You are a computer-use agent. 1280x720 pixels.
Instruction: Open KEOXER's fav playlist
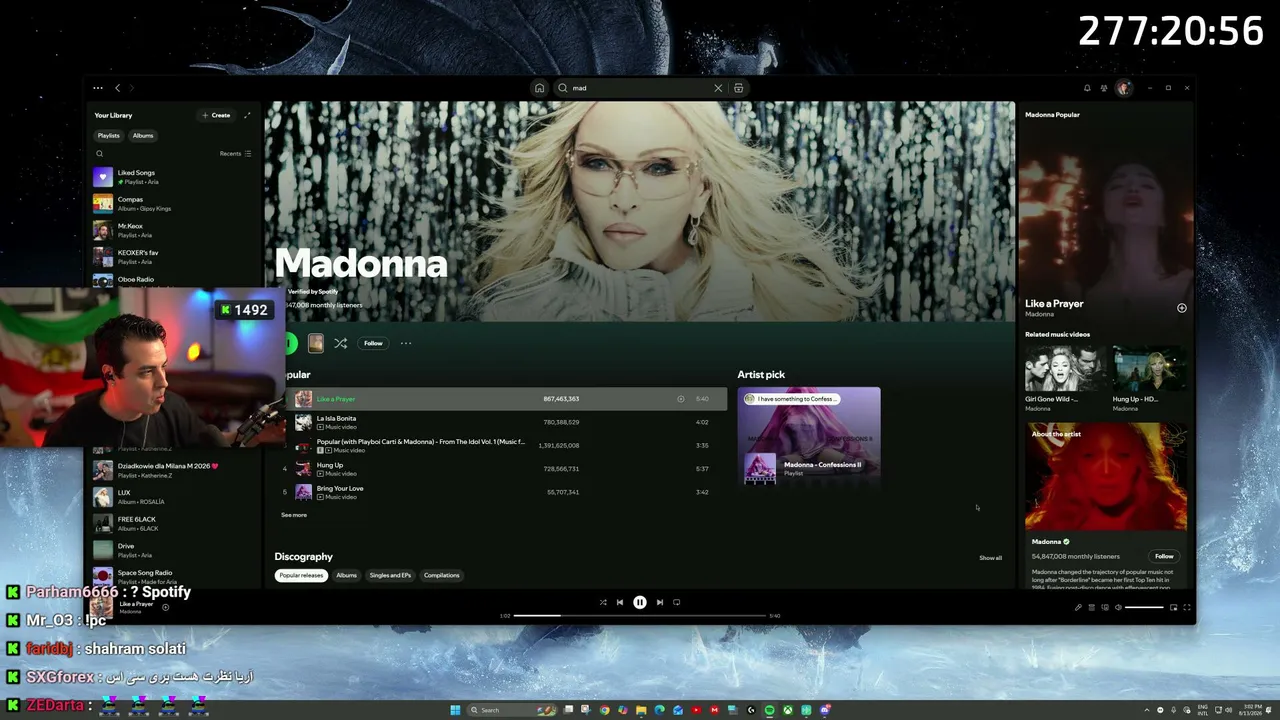(x=172, y=257)
